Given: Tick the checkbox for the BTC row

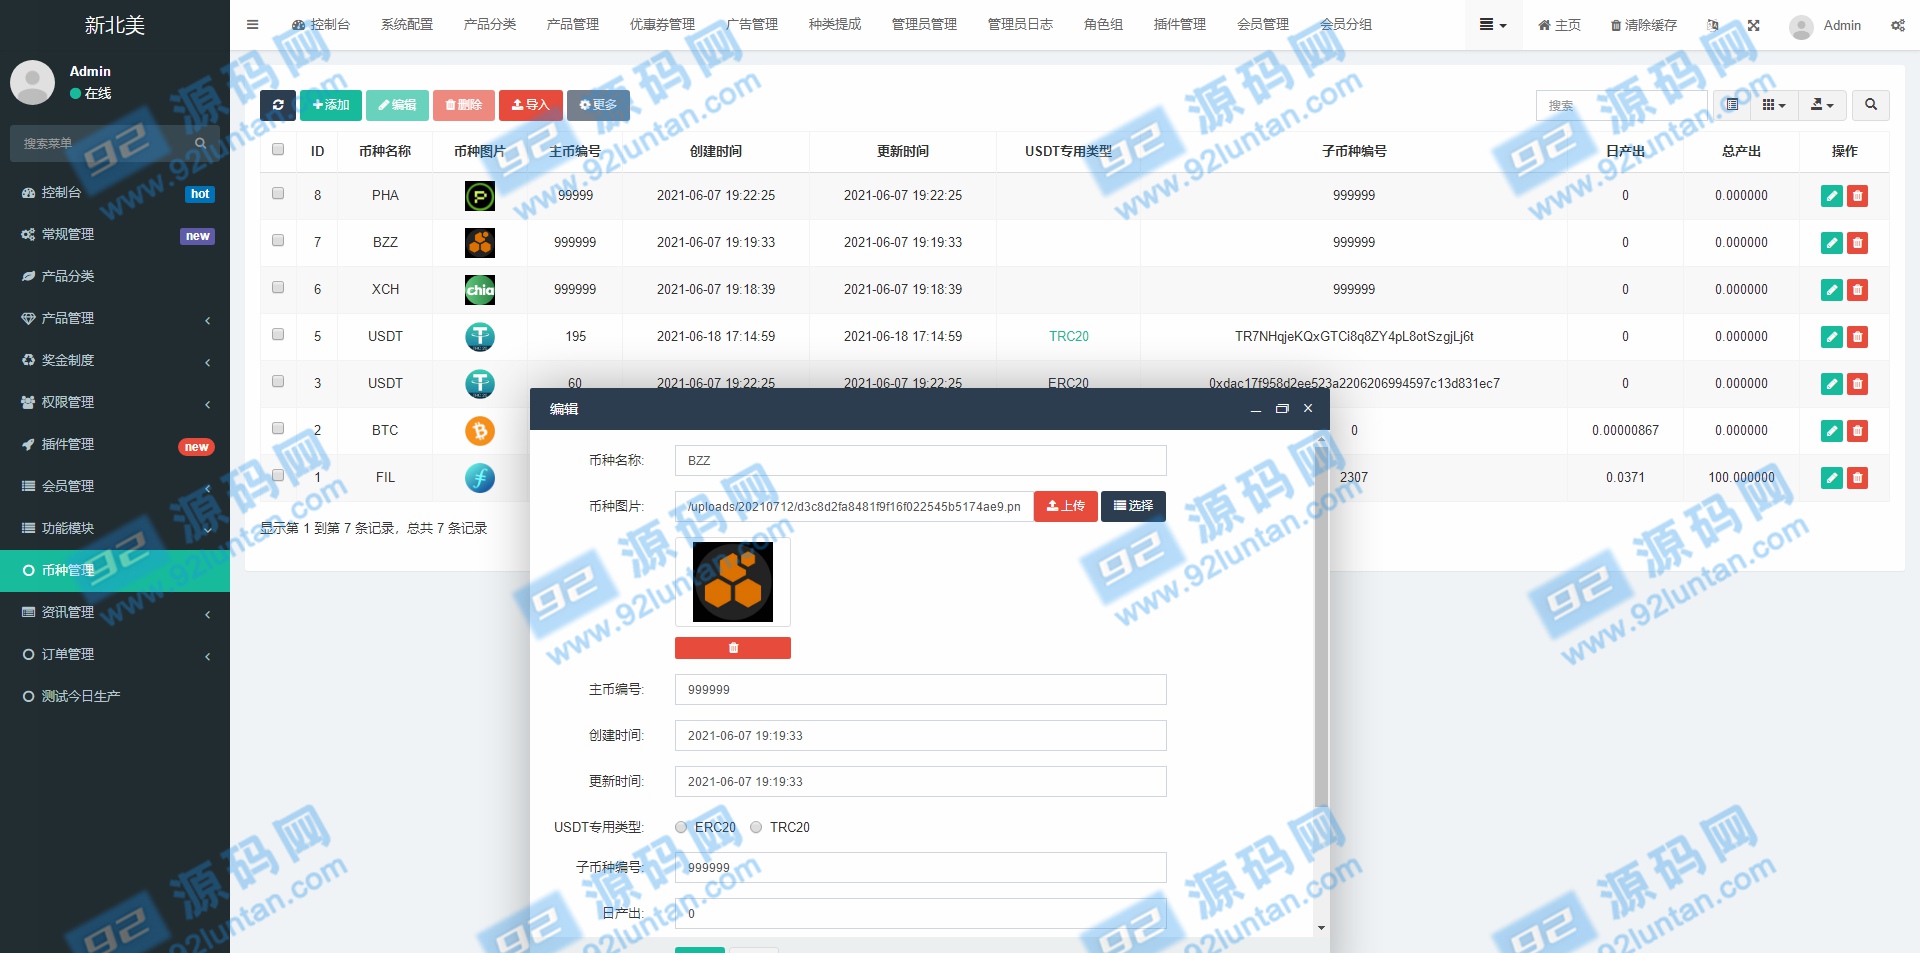Looking at the screenshot, I should 278,429.
